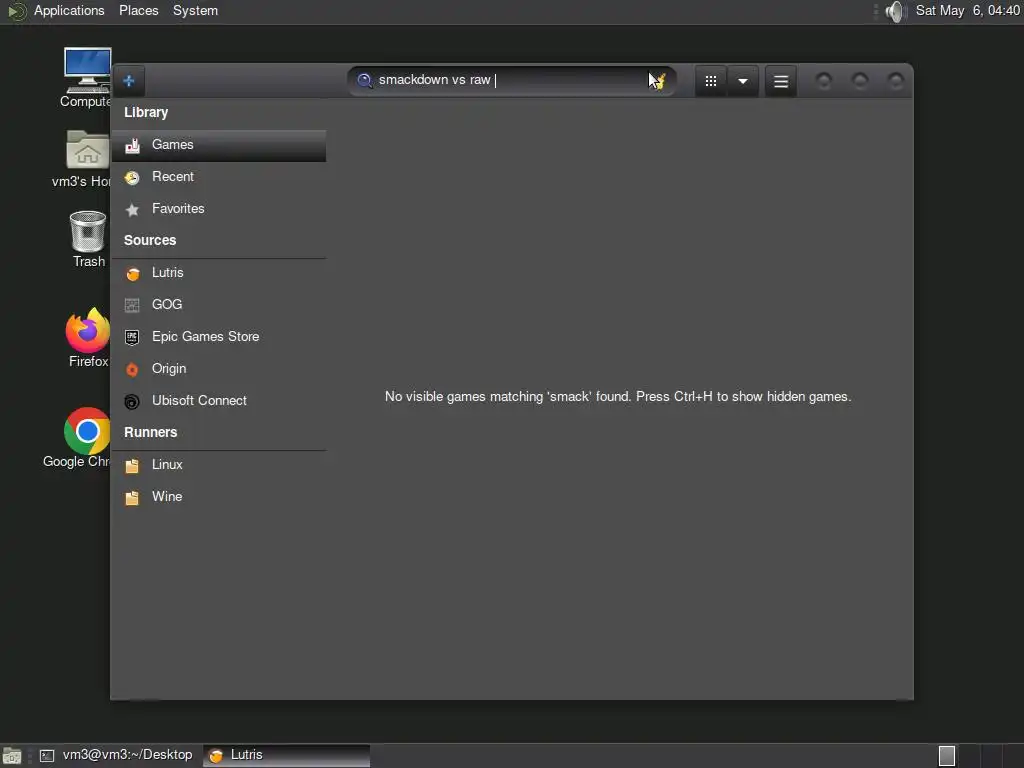Click the add game plus button

[129, 81]
